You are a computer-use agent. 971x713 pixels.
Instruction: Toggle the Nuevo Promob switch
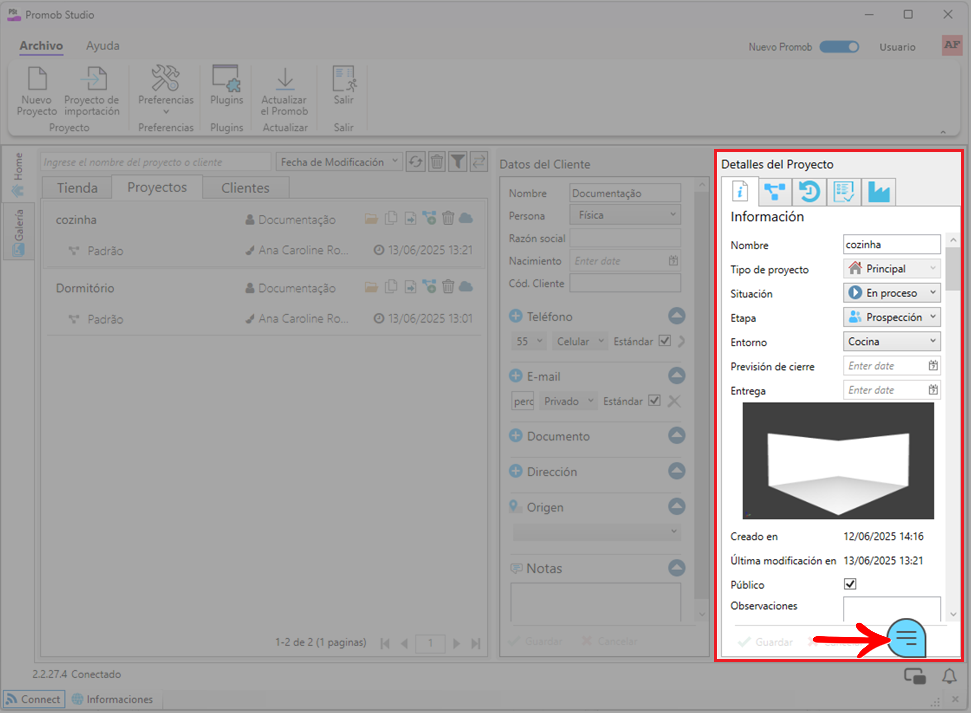[839, 46]
